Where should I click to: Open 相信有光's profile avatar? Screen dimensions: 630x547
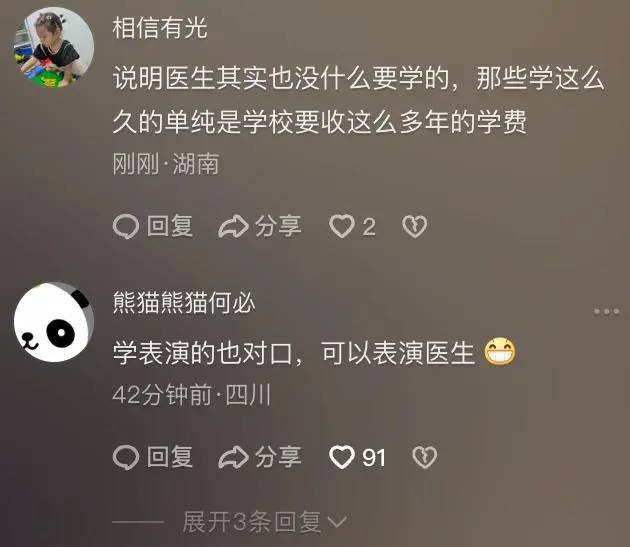[x=54, y=47]
